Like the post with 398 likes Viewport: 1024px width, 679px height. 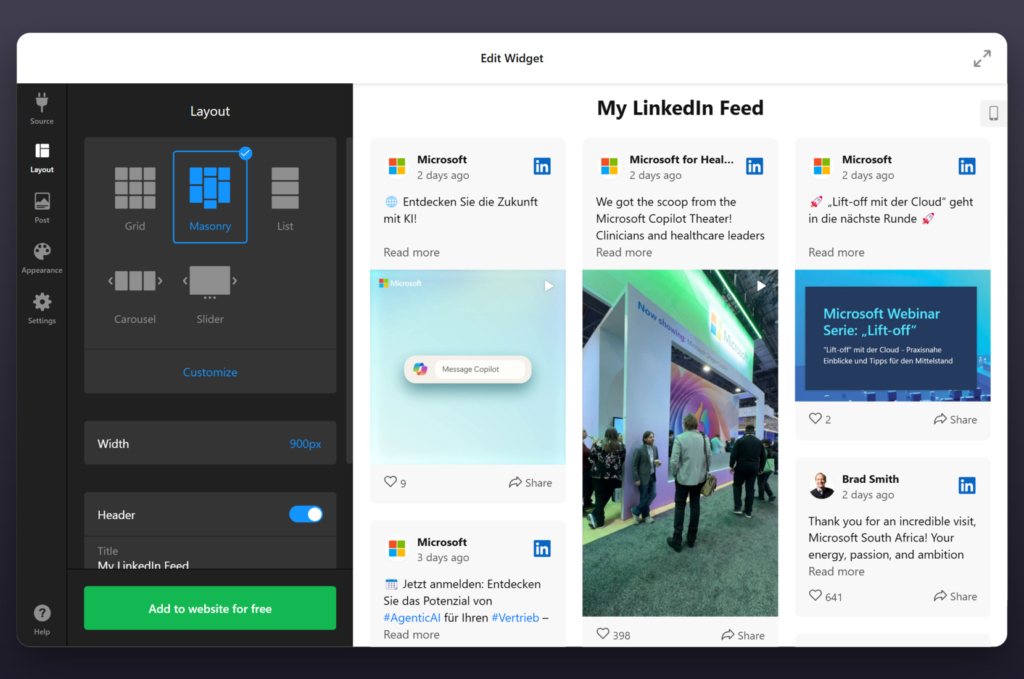click(603, 633)
